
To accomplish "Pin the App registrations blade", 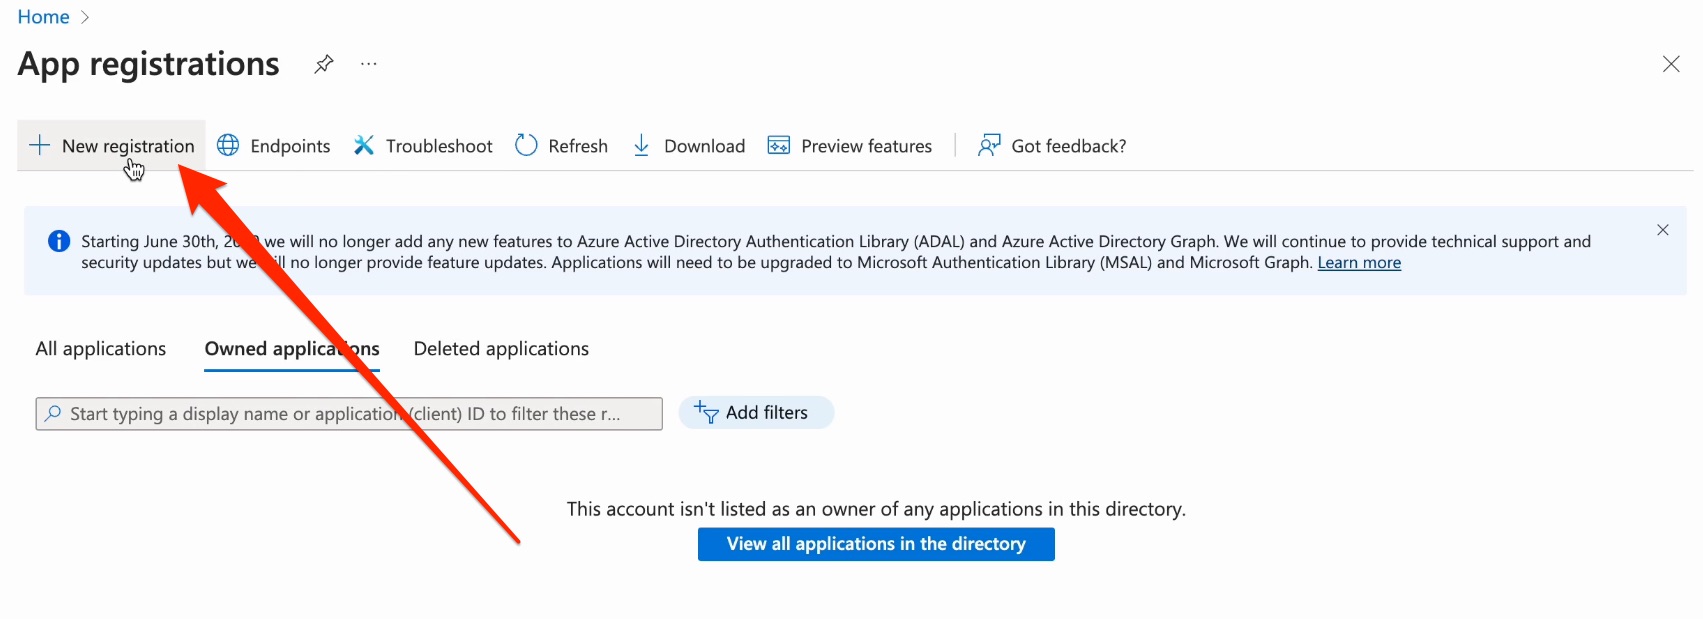I will click(323, 64).
